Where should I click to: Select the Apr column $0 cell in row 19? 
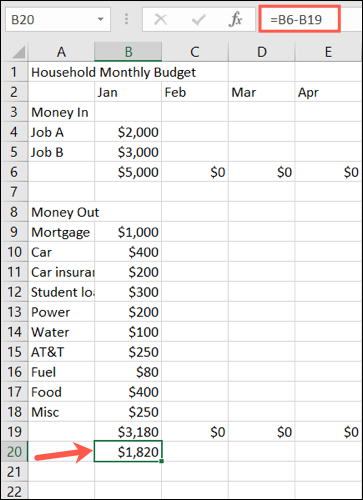pos(328,432)
